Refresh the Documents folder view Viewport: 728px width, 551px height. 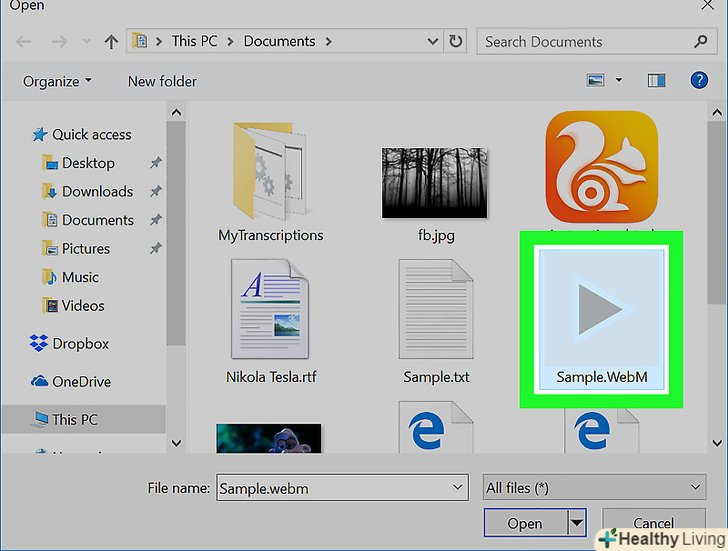tap(456, 42)
